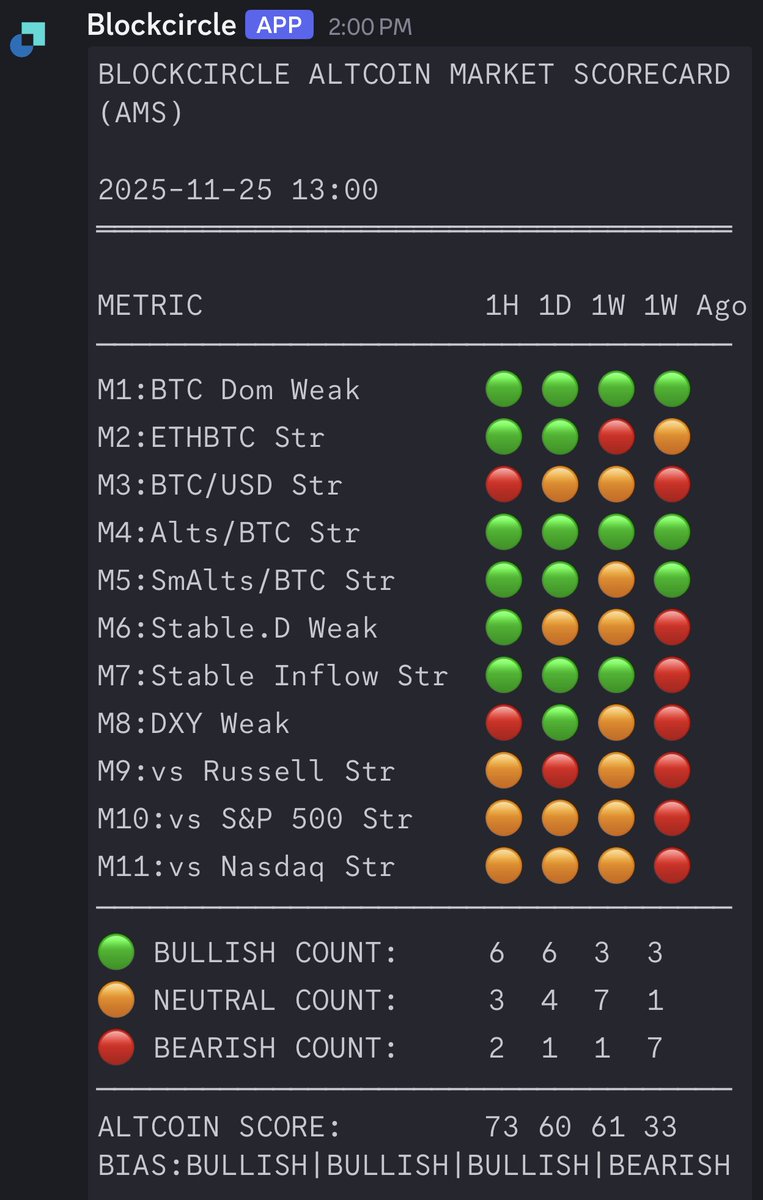Click the M9:vs Russell Str label
Screen dimensions: 763x1200
pos(246,772)
